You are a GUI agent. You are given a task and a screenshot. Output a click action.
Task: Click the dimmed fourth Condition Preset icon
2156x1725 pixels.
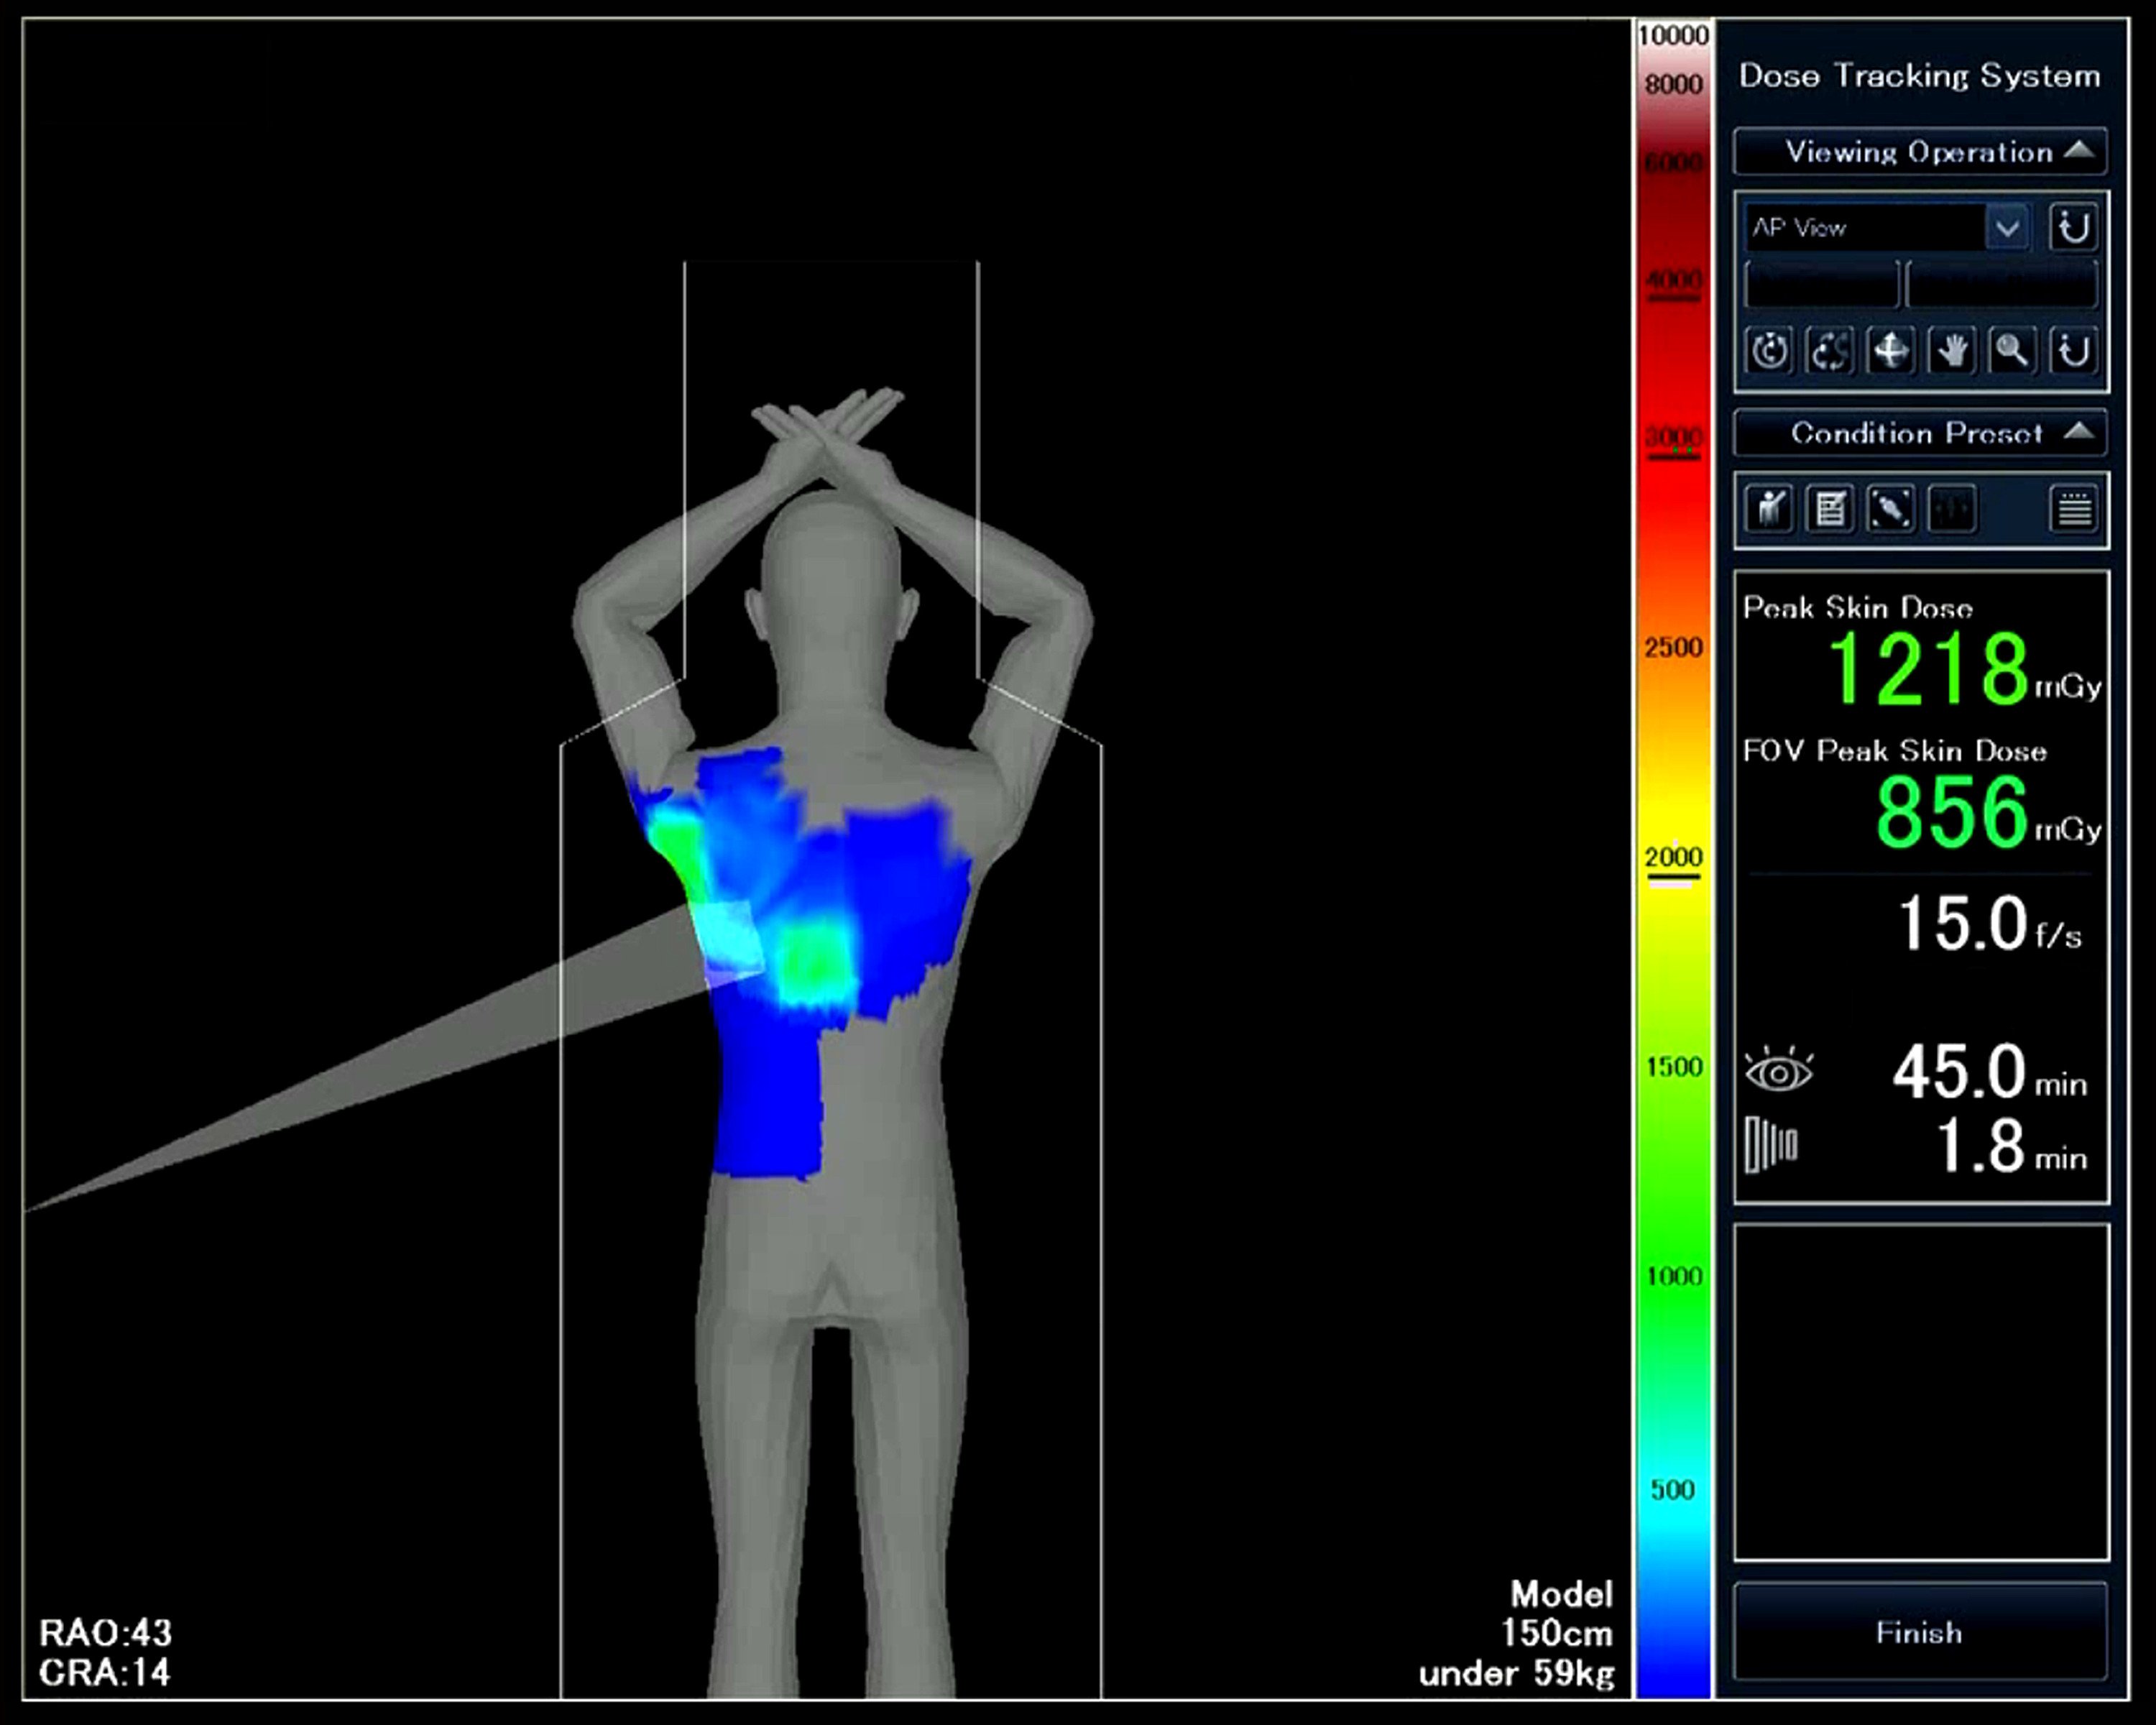(1951, 509)
